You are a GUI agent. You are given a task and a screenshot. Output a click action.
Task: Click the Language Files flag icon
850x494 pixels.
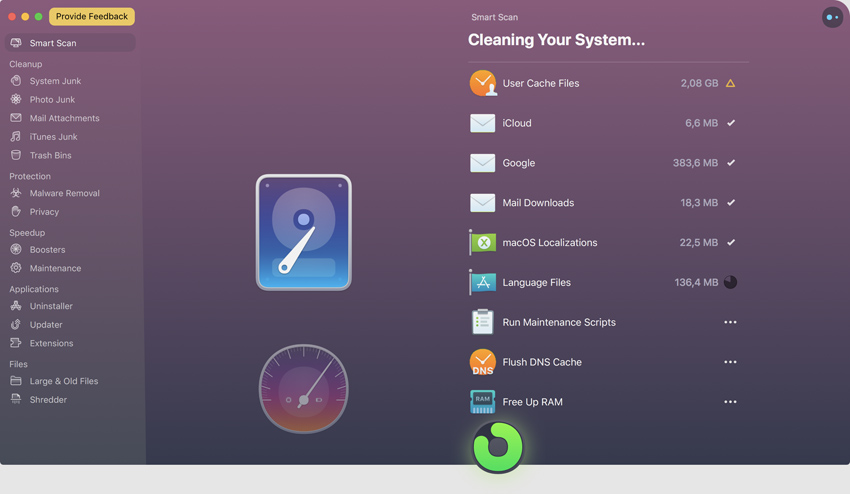(482, 283)
